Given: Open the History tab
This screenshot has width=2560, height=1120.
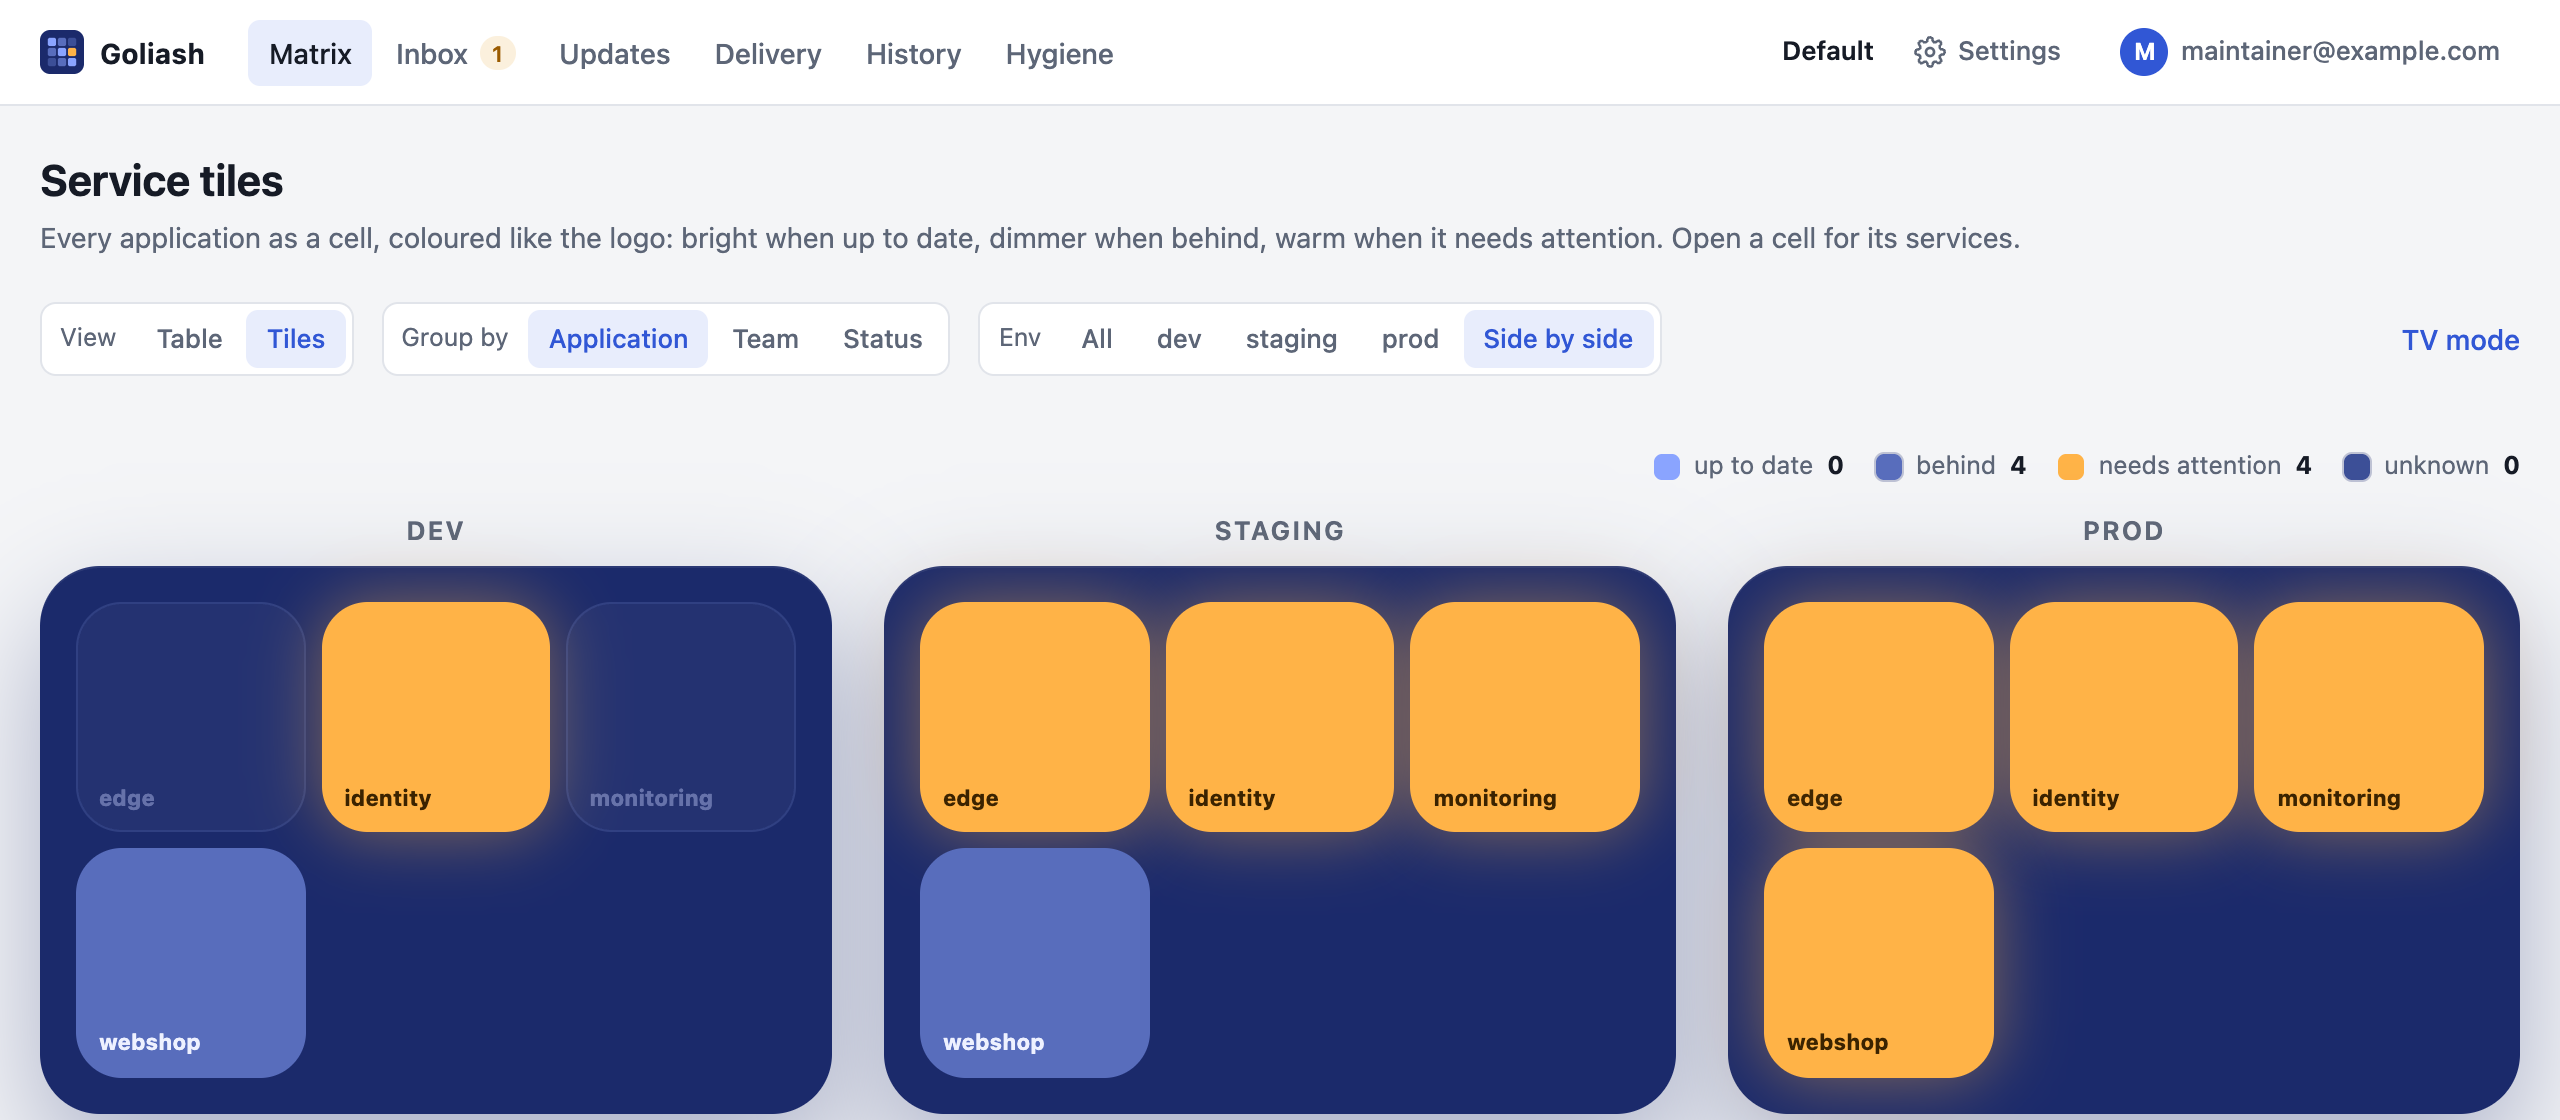Looking at the screenshot, I should [x=913, y=53].
